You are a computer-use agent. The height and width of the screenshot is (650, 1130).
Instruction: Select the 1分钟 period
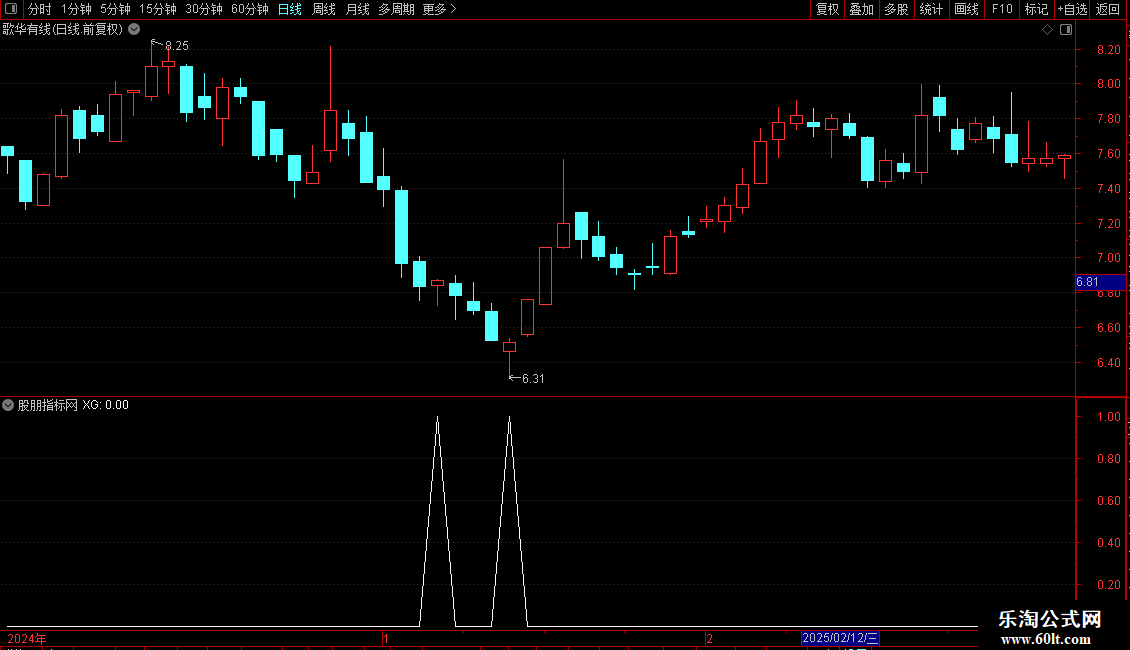pyautogui.click(x=76, y=9)
